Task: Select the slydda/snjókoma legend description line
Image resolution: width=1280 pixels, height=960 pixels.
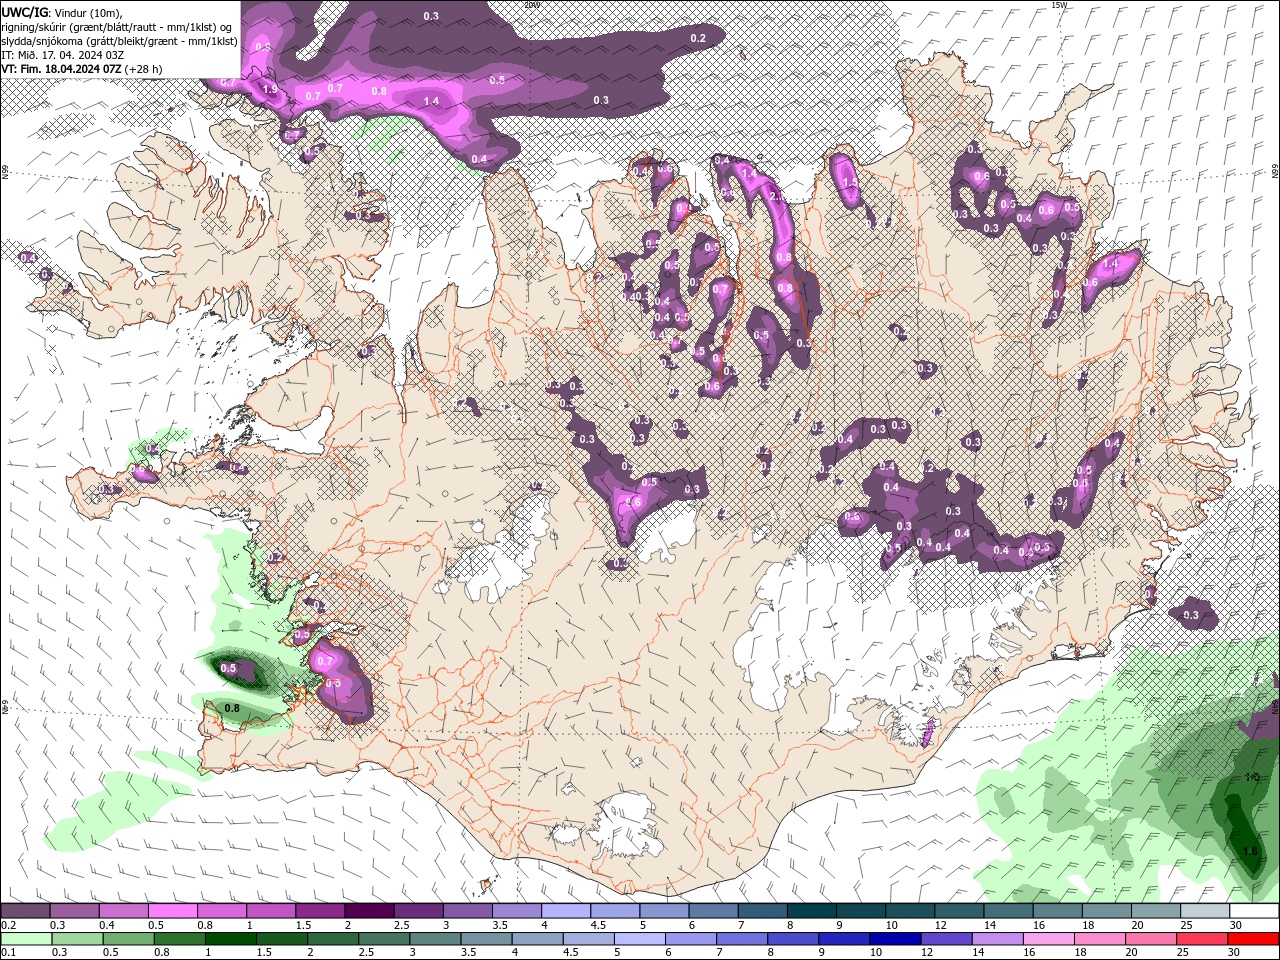Action: click(x=119, y=41)
